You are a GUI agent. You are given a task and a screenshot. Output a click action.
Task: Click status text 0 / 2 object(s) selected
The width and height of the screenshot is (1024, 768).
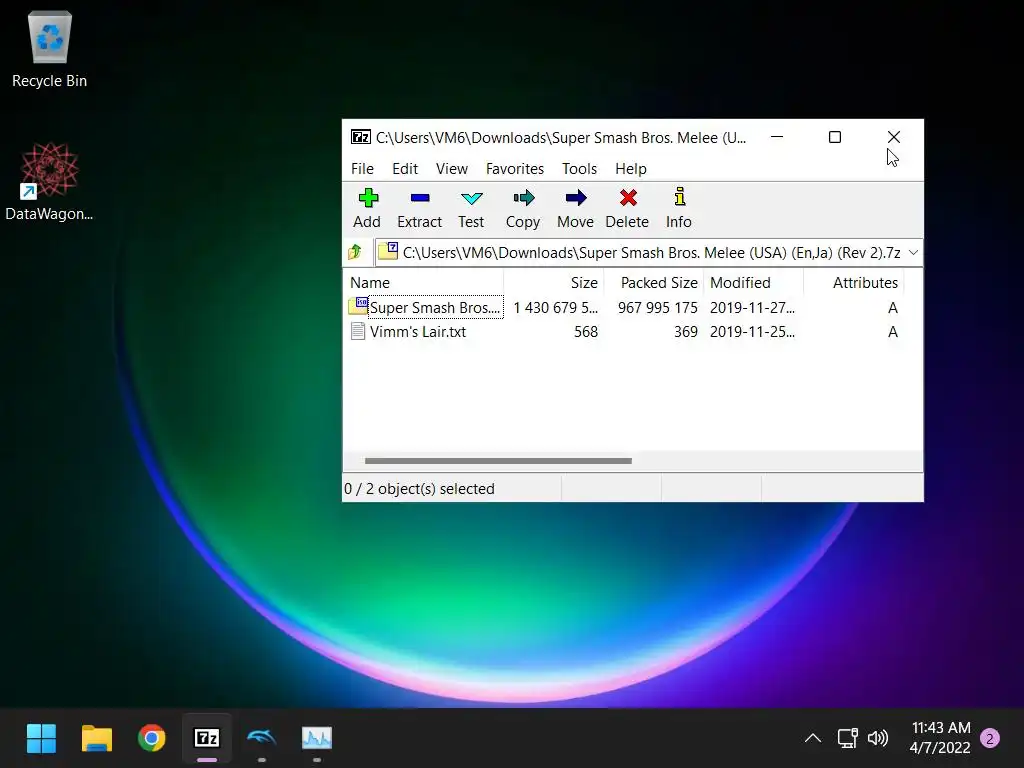pos(419,488)
